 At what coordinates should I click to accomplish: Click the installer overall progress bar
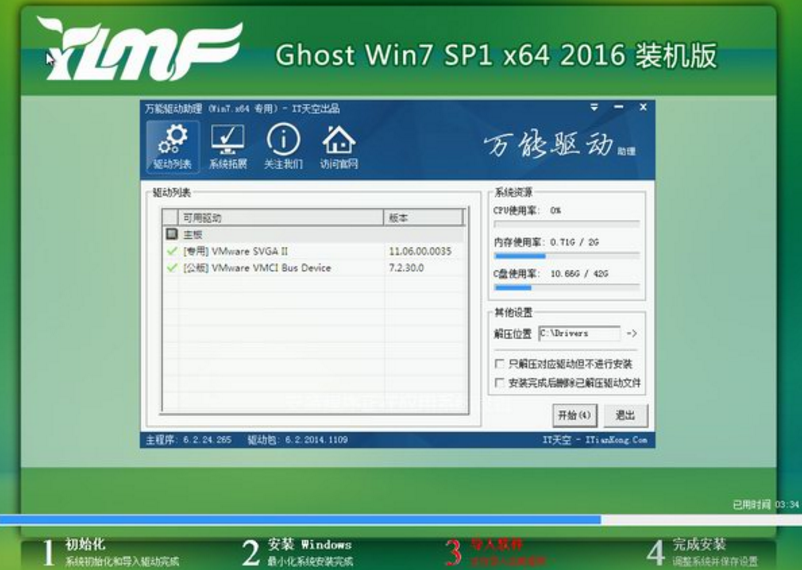(x=401, y=520)
